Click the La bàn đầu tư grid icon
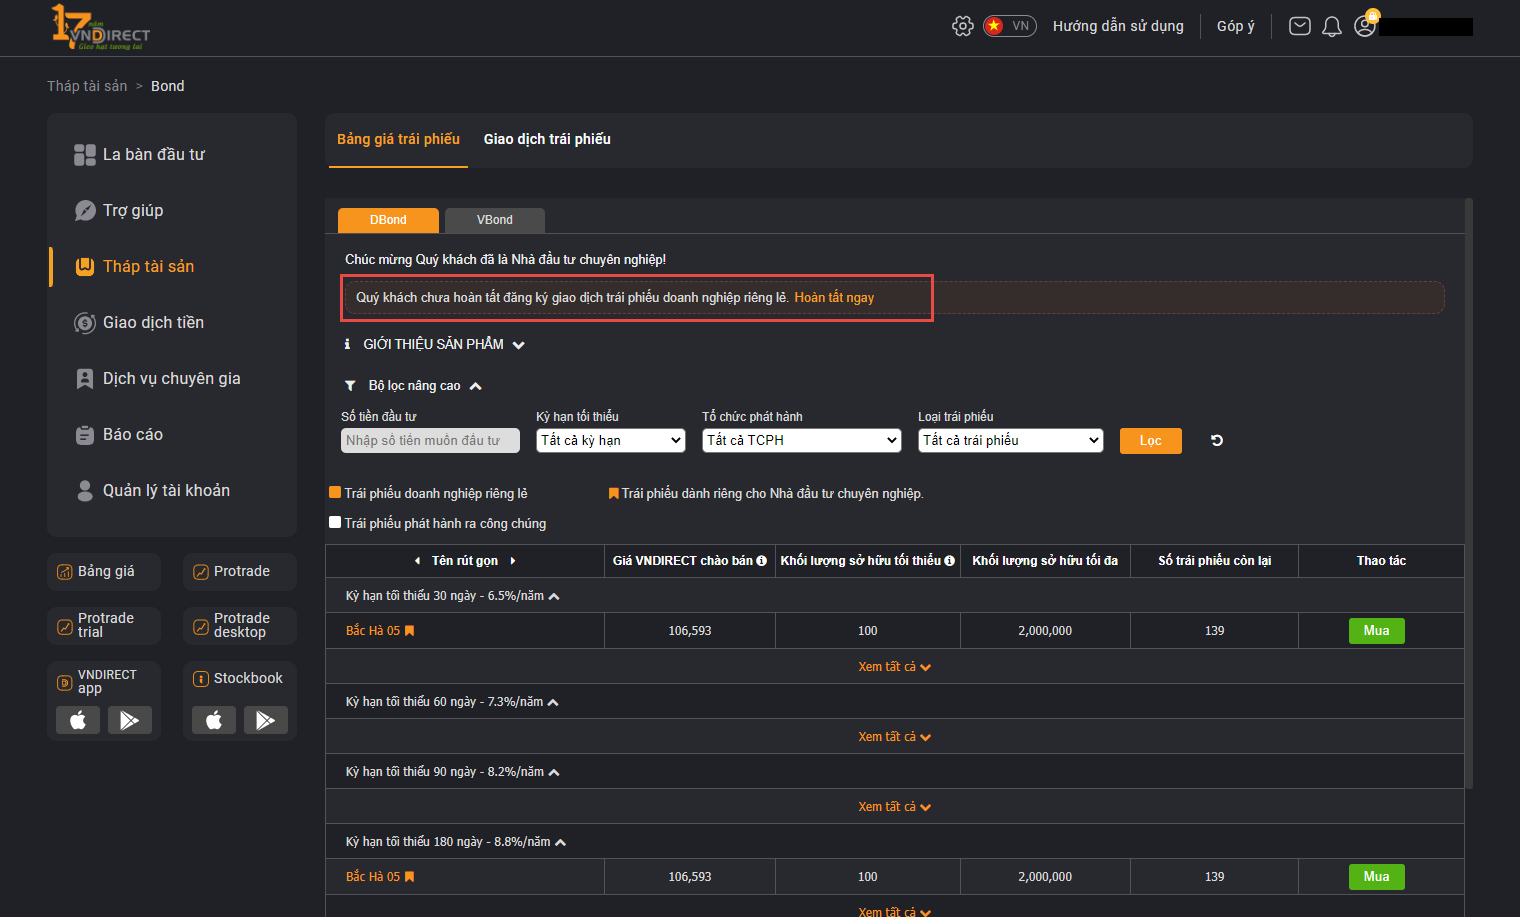This screenshot has height=917, width=1520. pyautogui.click(x=85, y=155)
